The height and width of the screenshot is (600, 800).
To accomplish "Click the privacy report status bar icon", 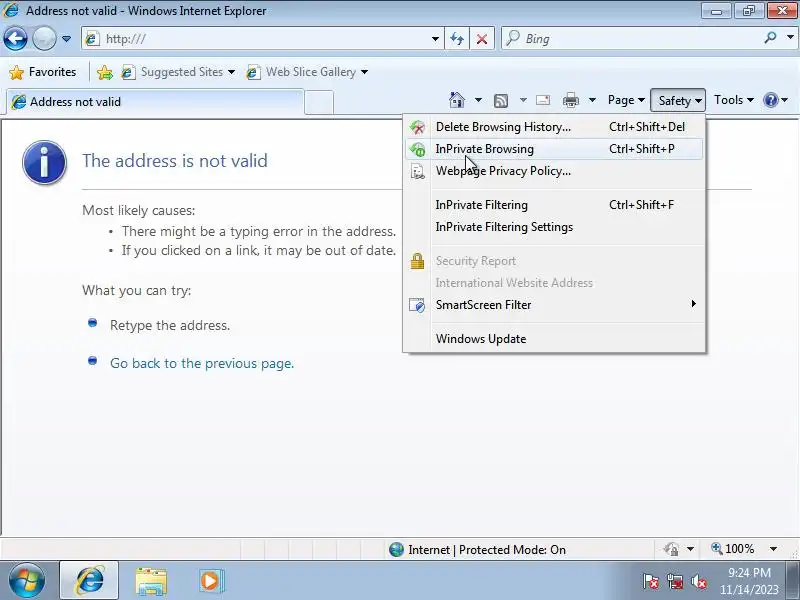I will coord(671,549).
